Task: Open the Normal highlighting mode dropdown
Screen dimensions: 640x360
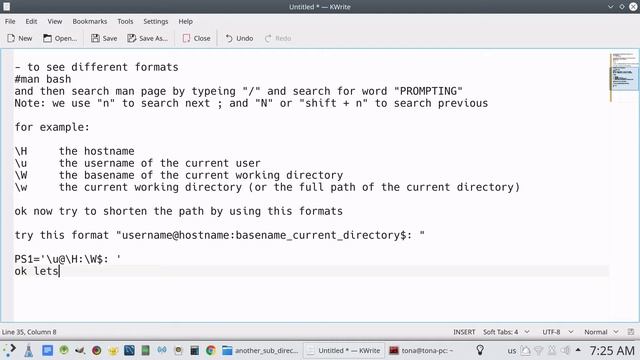Action: 601,332
